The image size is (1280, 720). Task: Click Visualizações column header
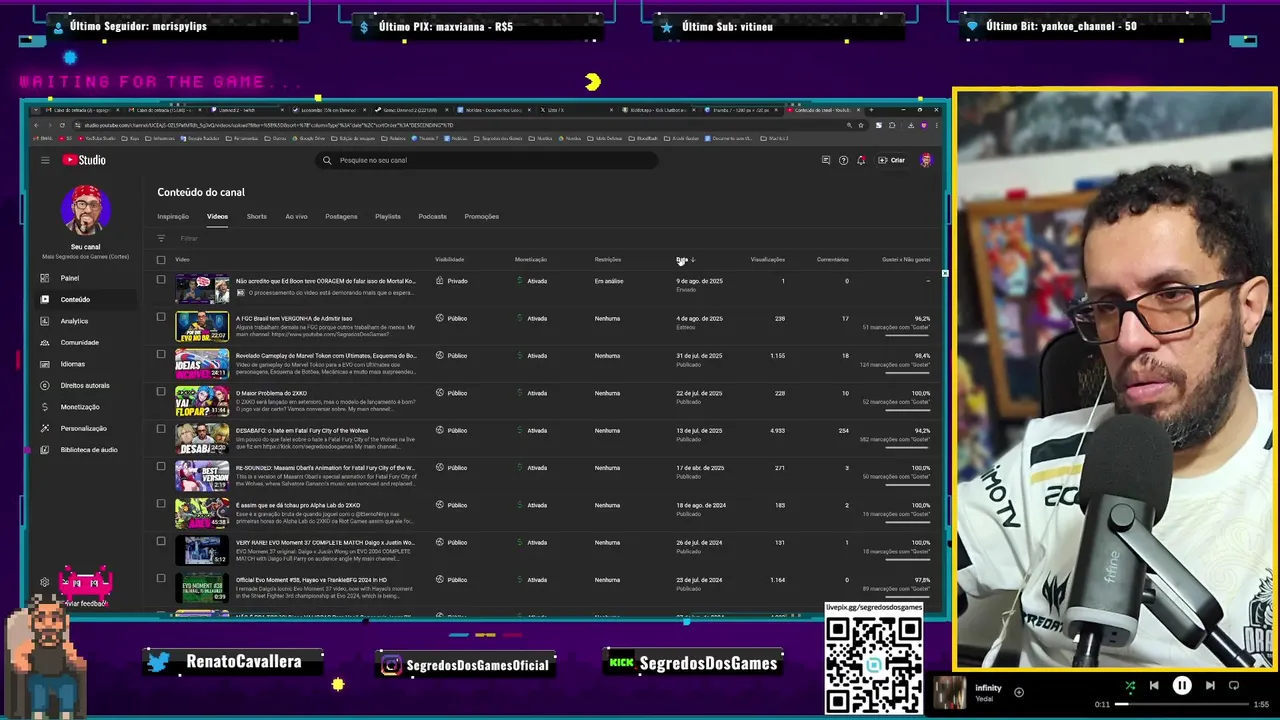[x=767, y=260]
